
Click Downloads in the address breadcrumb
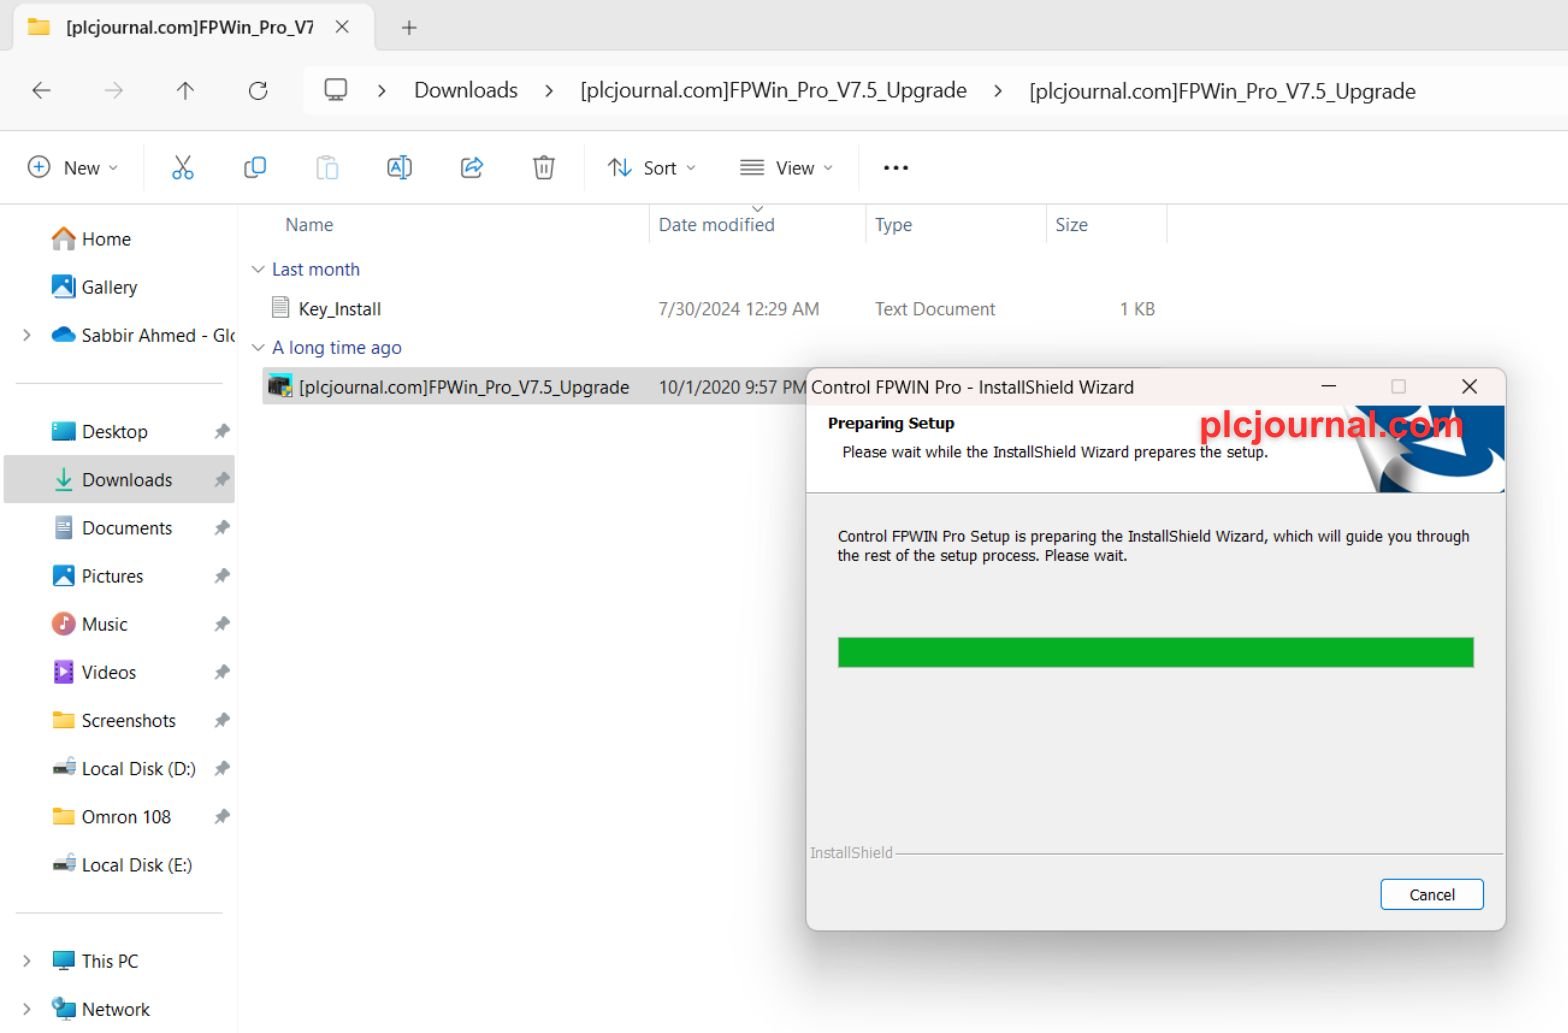[x=466, y=90]
